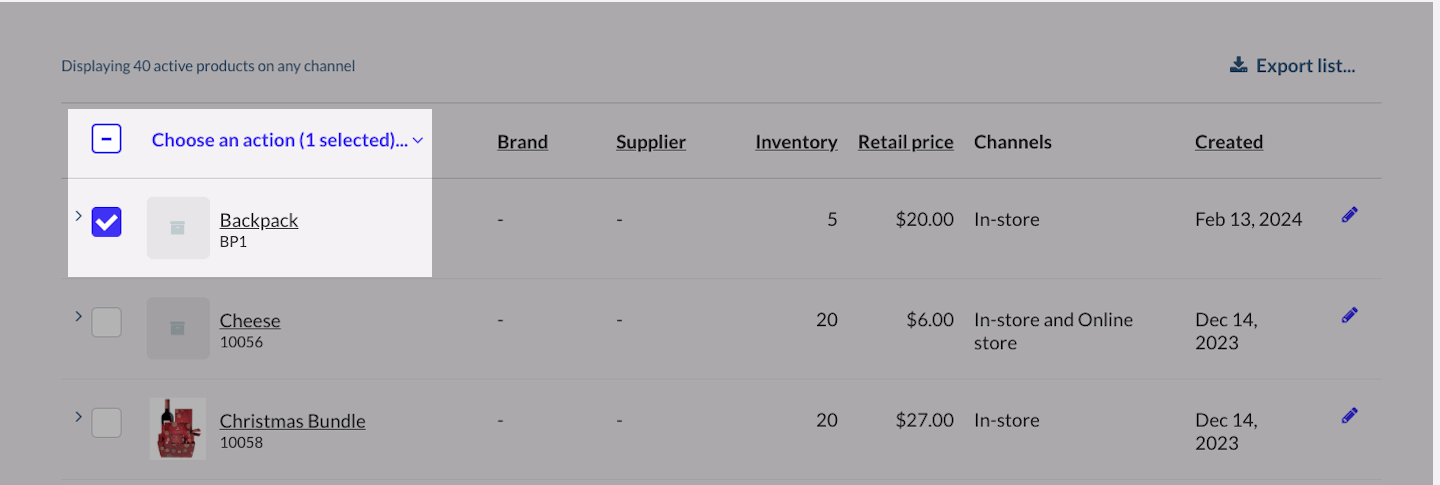Click the Backpack edit pencil icon
The width and height of the screenshot is (1440, 485).
pyautogui.click(x=1350, y=214)
